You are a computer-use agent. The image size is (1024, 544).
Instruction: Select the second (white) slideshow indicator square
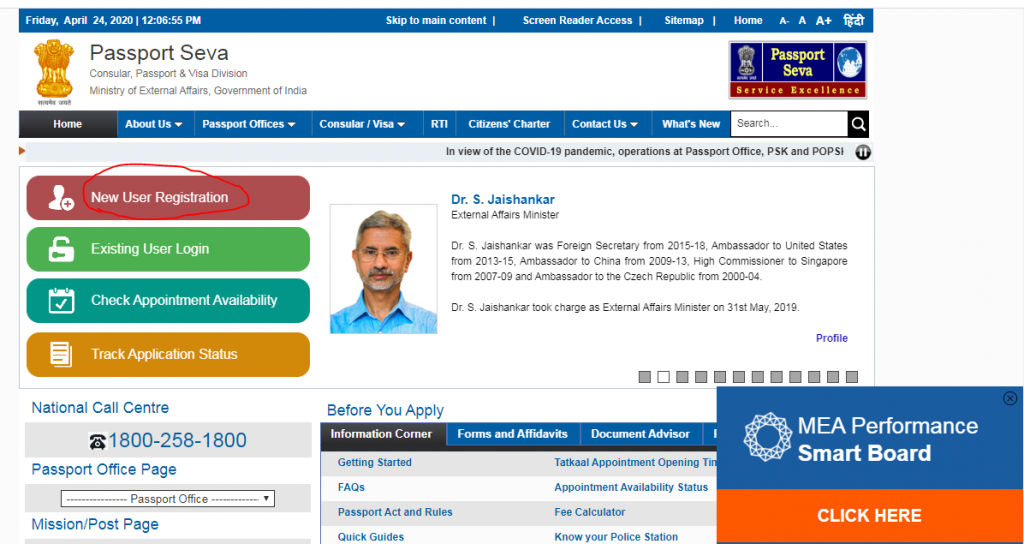click(x=664, y=377)
